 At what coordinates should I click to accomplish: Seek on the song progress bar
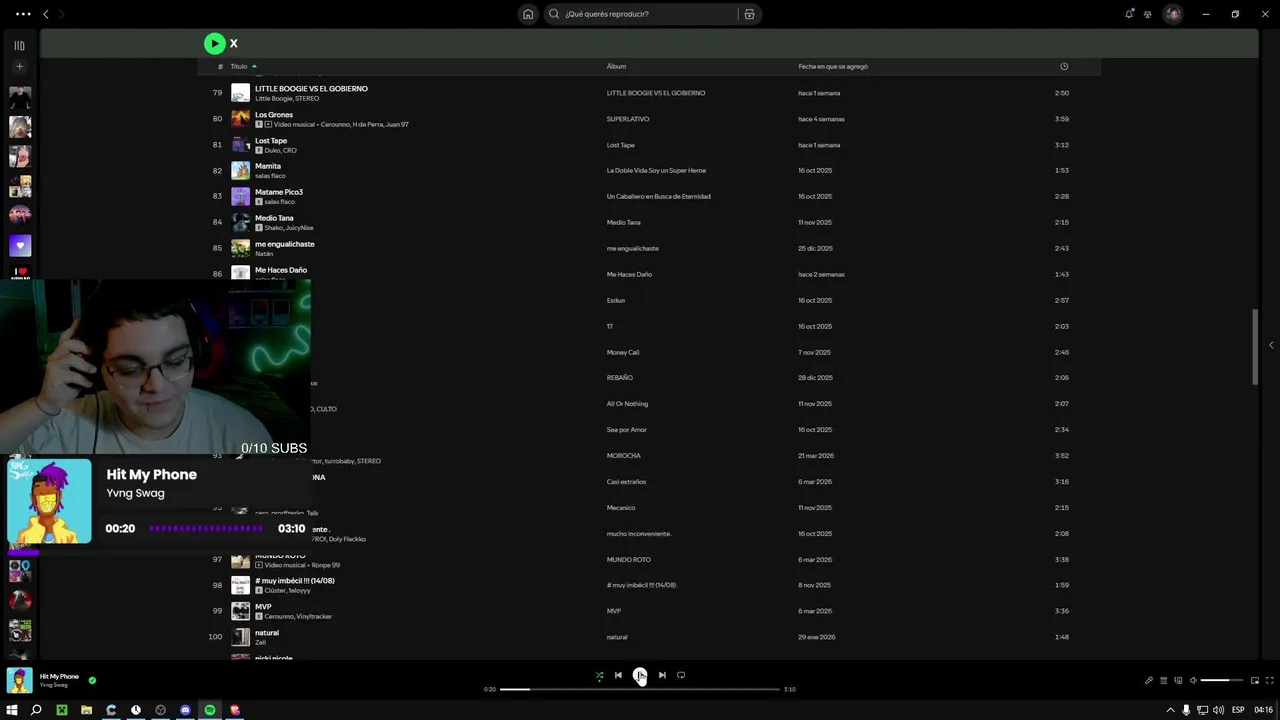(x=640, y=689)
